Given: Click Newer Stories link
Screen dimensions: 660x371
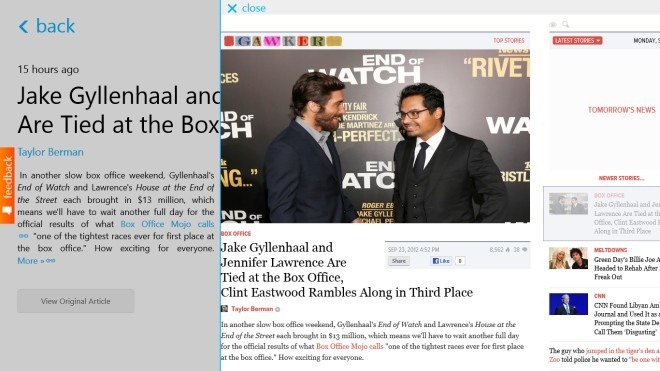Looking at the screenshot, I should 621,178.
